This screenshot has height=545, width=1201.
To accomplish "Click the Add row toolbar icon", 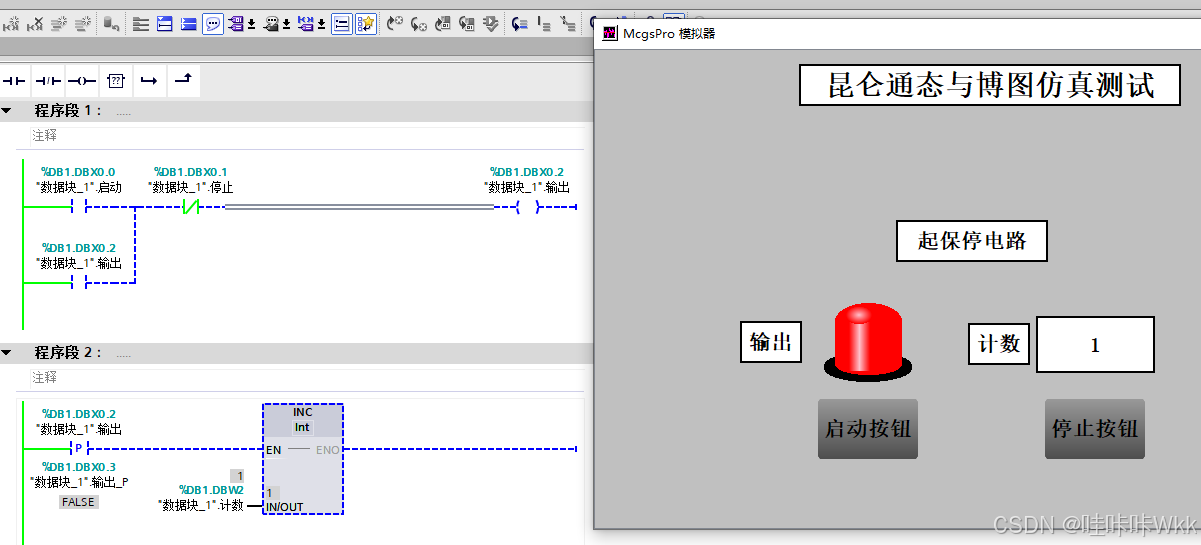I will point(83,23).
